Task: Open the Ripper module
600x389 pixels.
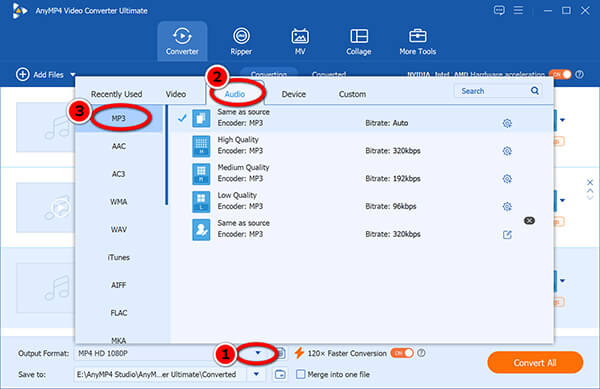Action: 241,41
